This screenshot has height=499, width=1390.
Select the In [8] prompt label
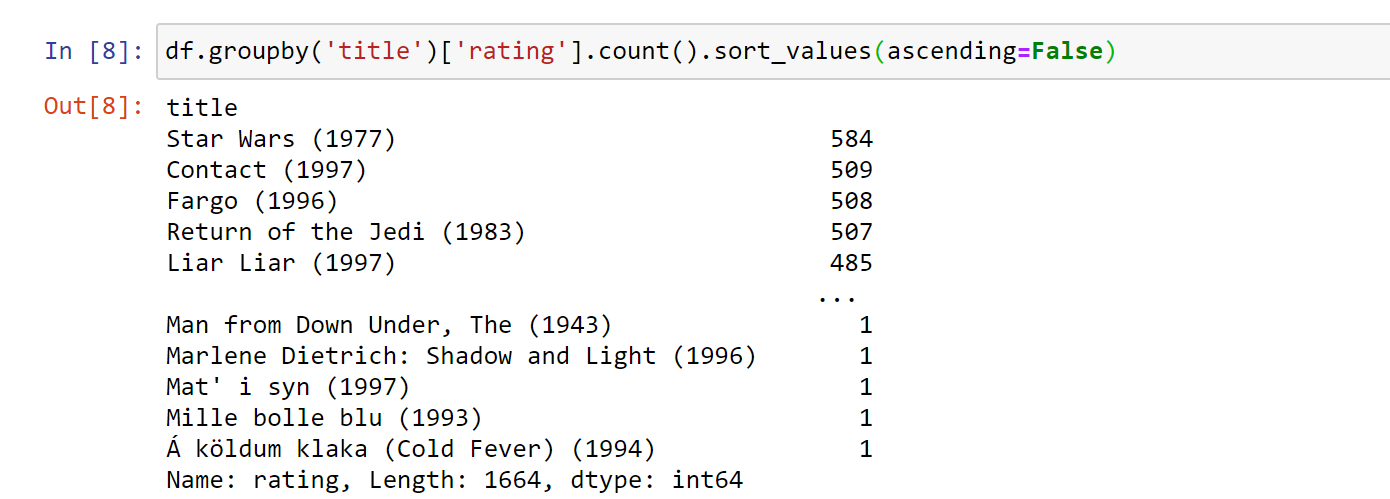(94, 51)
